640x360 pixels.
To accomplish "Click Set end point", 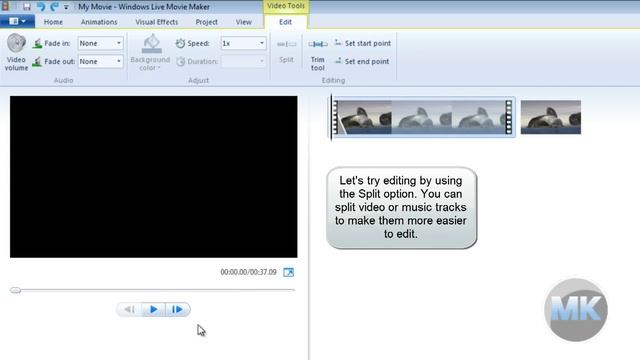I will pos(362,62).
